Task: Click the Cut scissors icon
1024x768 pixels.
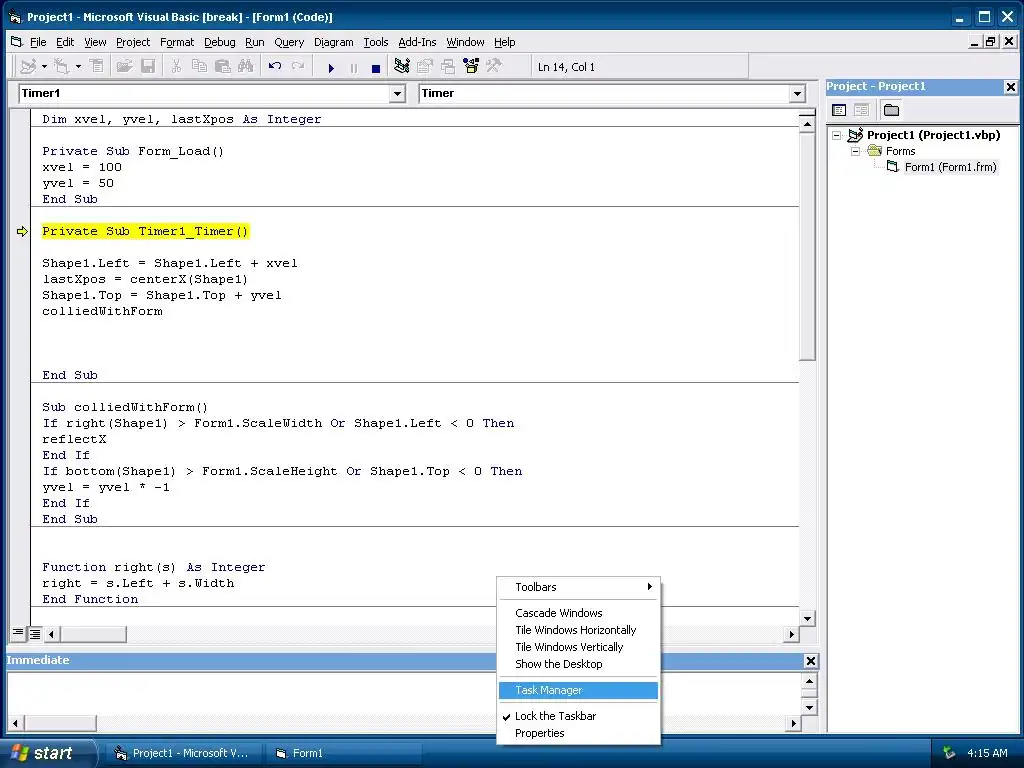Action: tap(176, 66)
